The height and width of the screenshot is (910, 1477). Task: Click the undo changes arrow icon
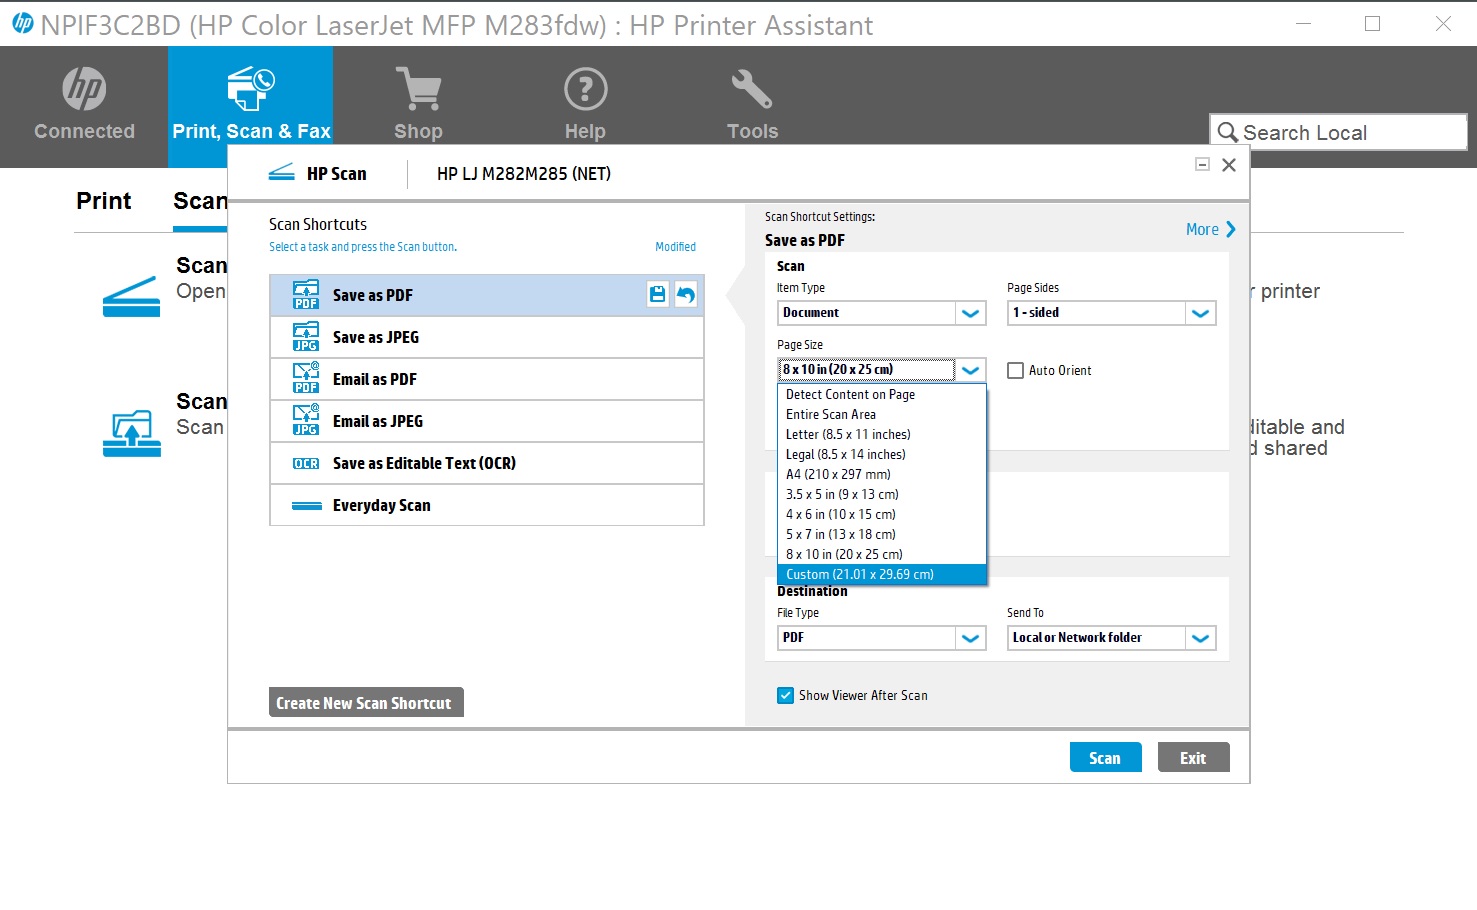pyautogui.click(x=685, y=294)
